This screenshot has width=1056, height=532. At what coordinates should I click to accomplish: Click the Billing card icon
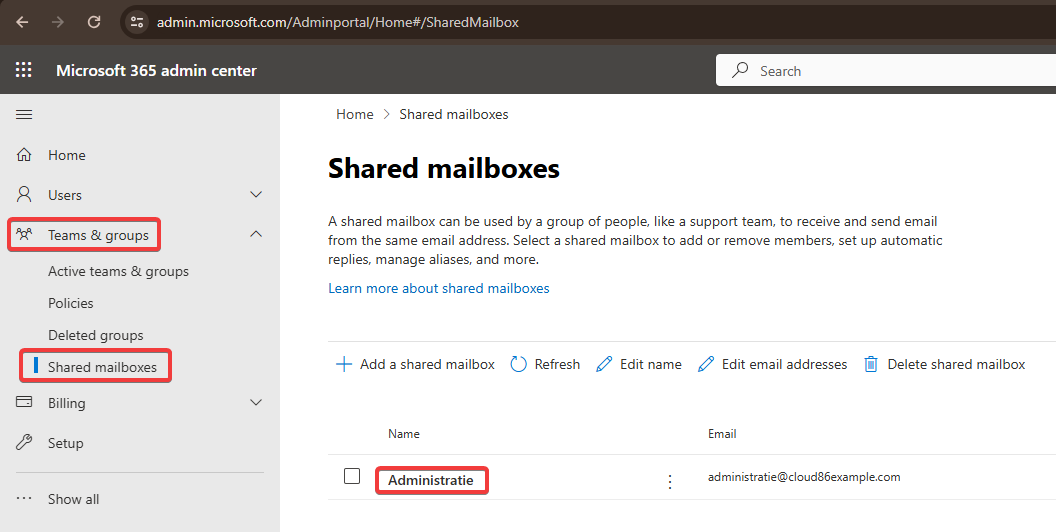(24, 402)
